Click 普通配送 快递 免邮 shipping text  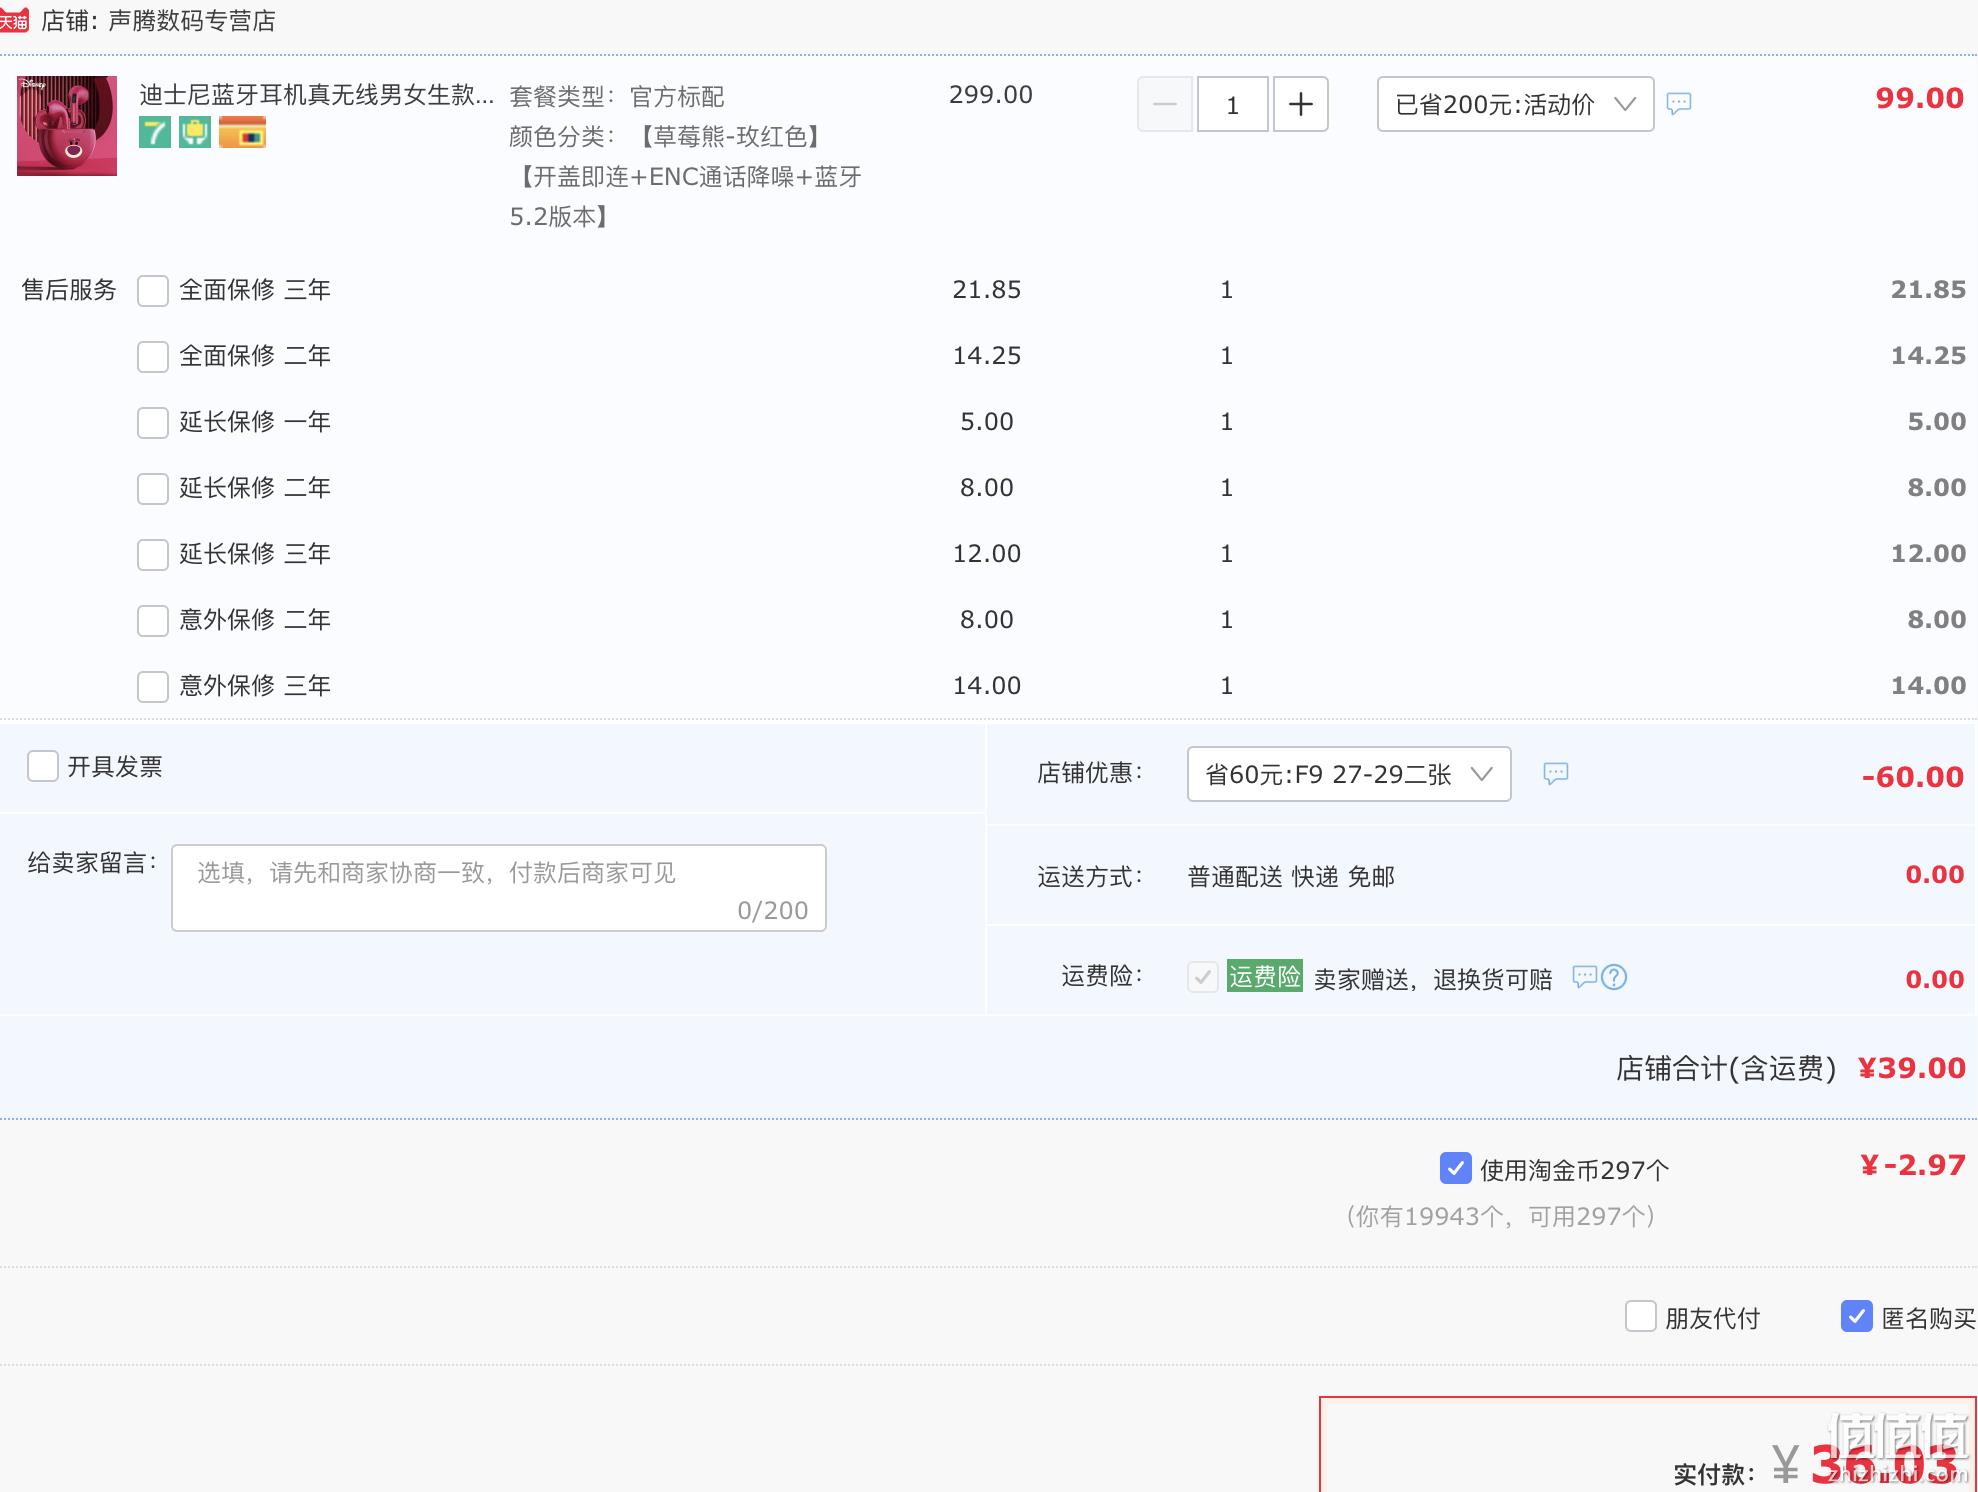[1291, 877]
